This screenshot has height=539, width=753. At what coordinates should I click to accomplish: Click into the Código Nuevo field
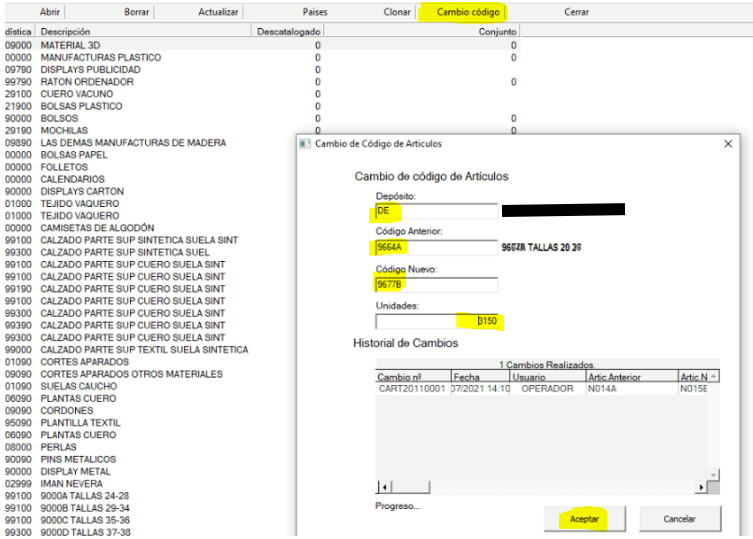coord(436,285)
